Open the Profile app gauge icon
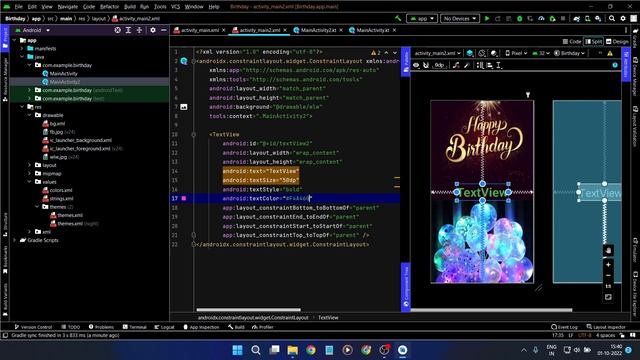Viewport: 640px width, 360px height. click(541, 18)
